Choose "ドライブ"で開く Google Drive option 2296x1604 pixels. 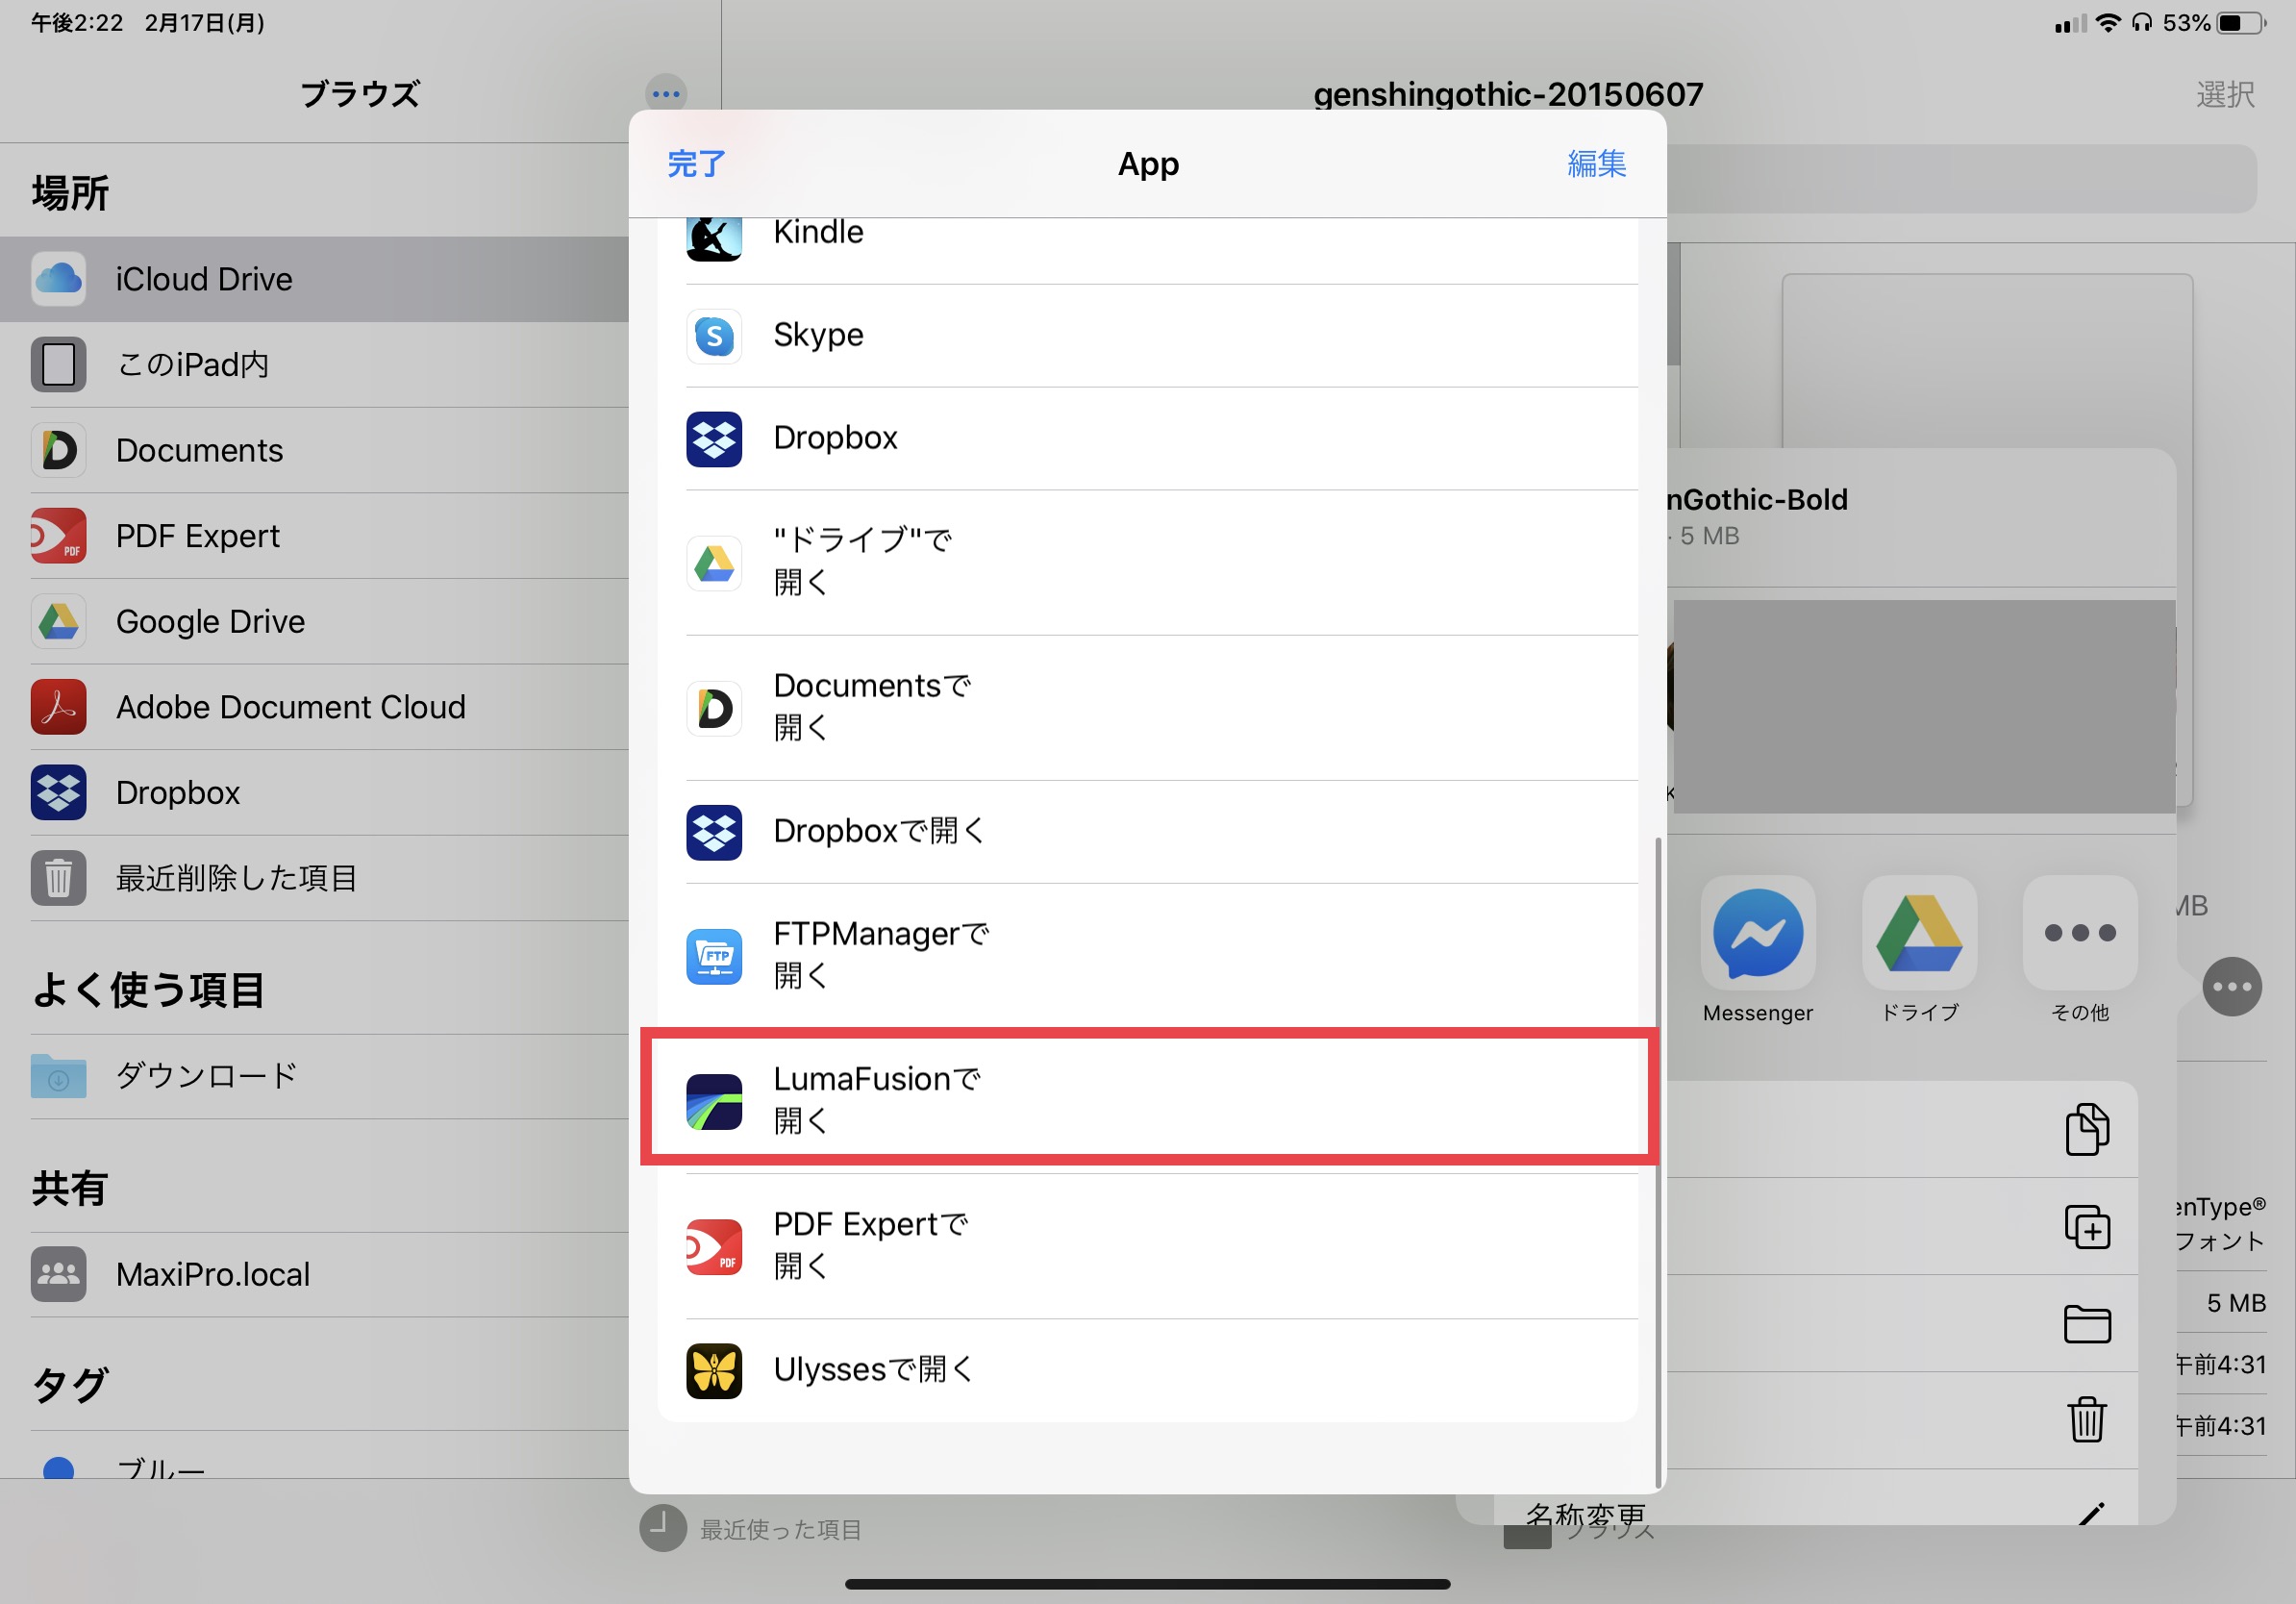click(1146, 562)
